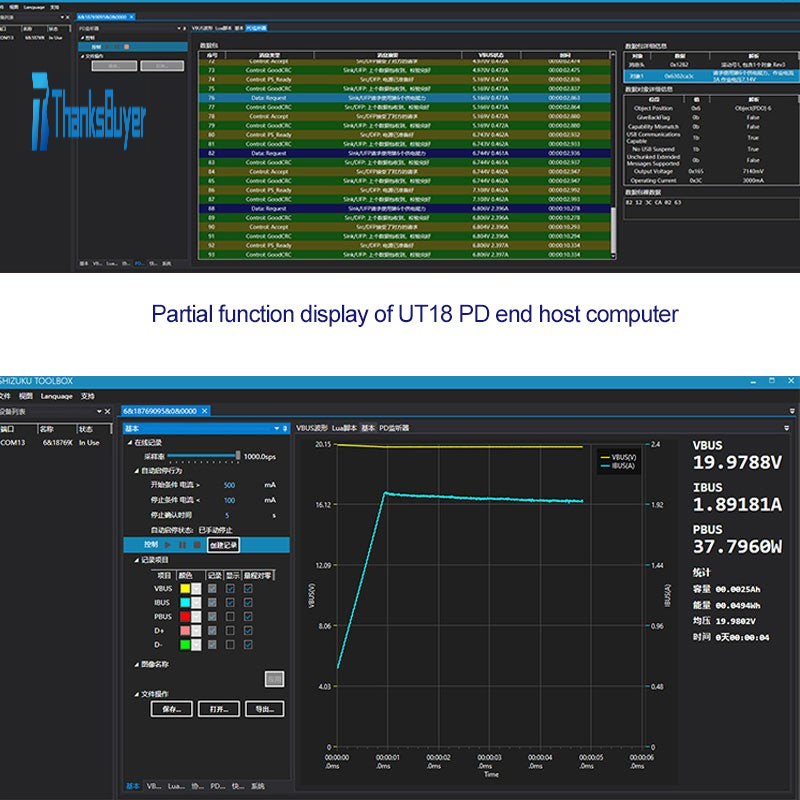Viewport: 800px width, 800px height.
Task: Open the Language menu in lower window
Action: coord(56,396)
